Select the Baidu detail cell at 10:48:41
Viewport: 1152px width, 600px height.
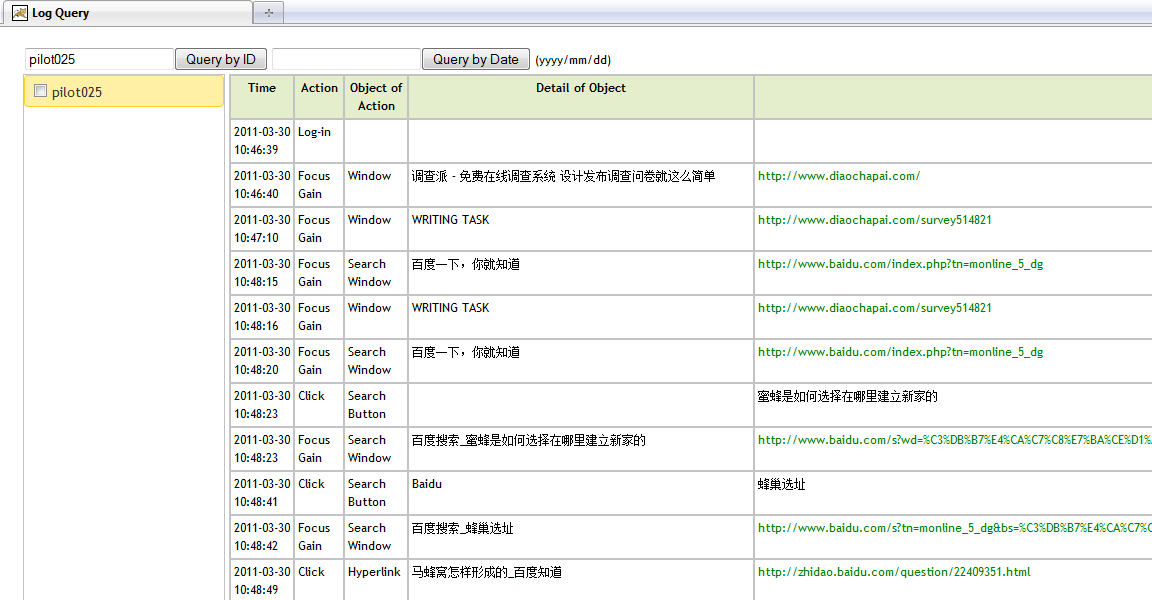(x=580, y=493)
